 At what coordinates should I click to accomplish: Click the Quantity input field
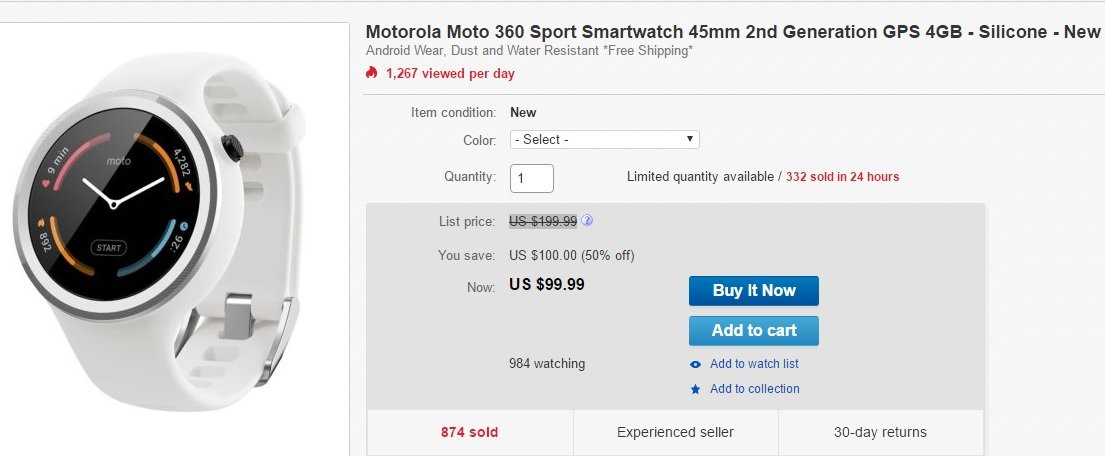click(531, 178)
